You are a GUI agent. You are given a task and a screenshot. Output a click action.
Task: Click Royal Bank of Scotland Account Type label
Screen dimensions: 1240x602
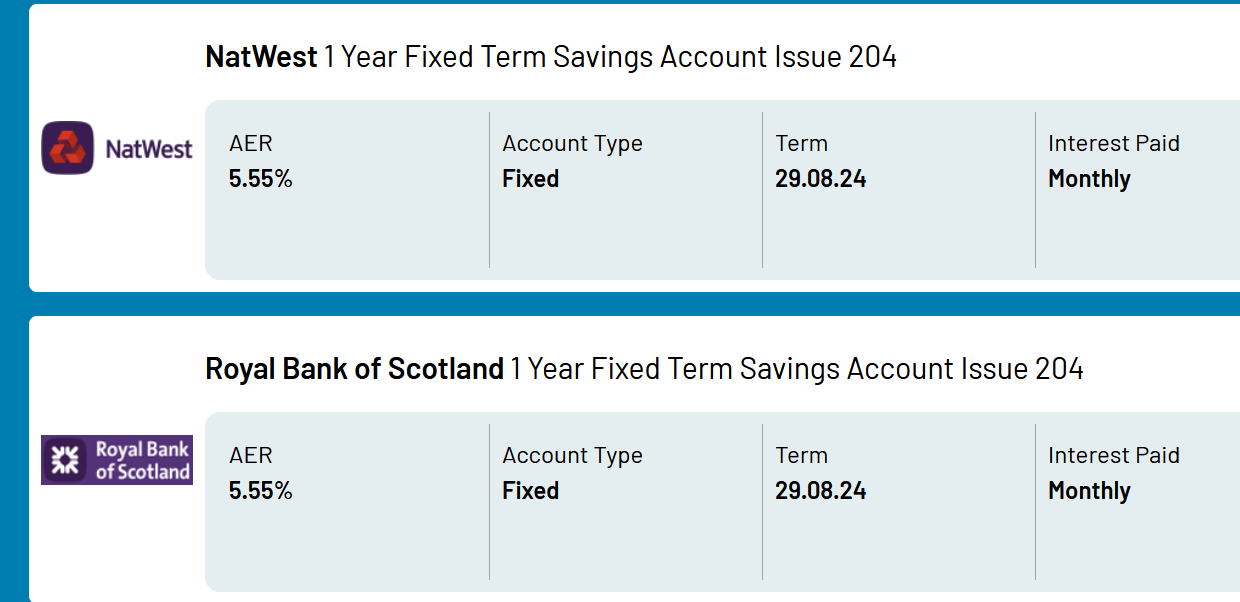[572, 456]
